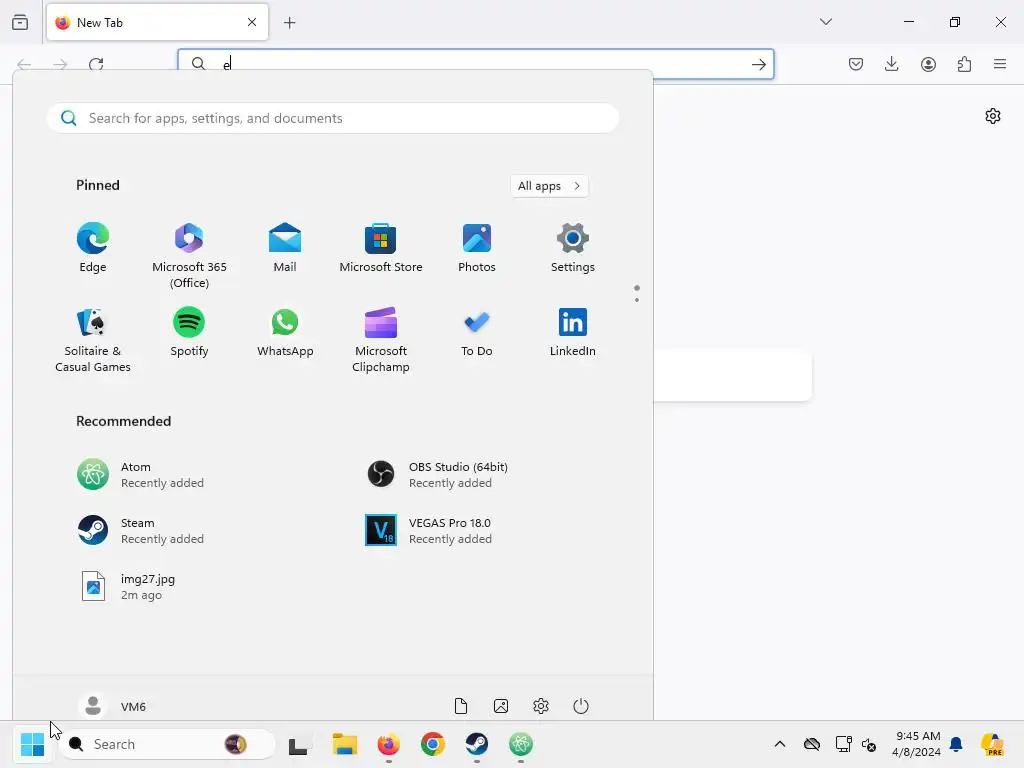Go to the next pinned apps page
The width and height of the screenshot is (1024, 768).
point(637,300)
